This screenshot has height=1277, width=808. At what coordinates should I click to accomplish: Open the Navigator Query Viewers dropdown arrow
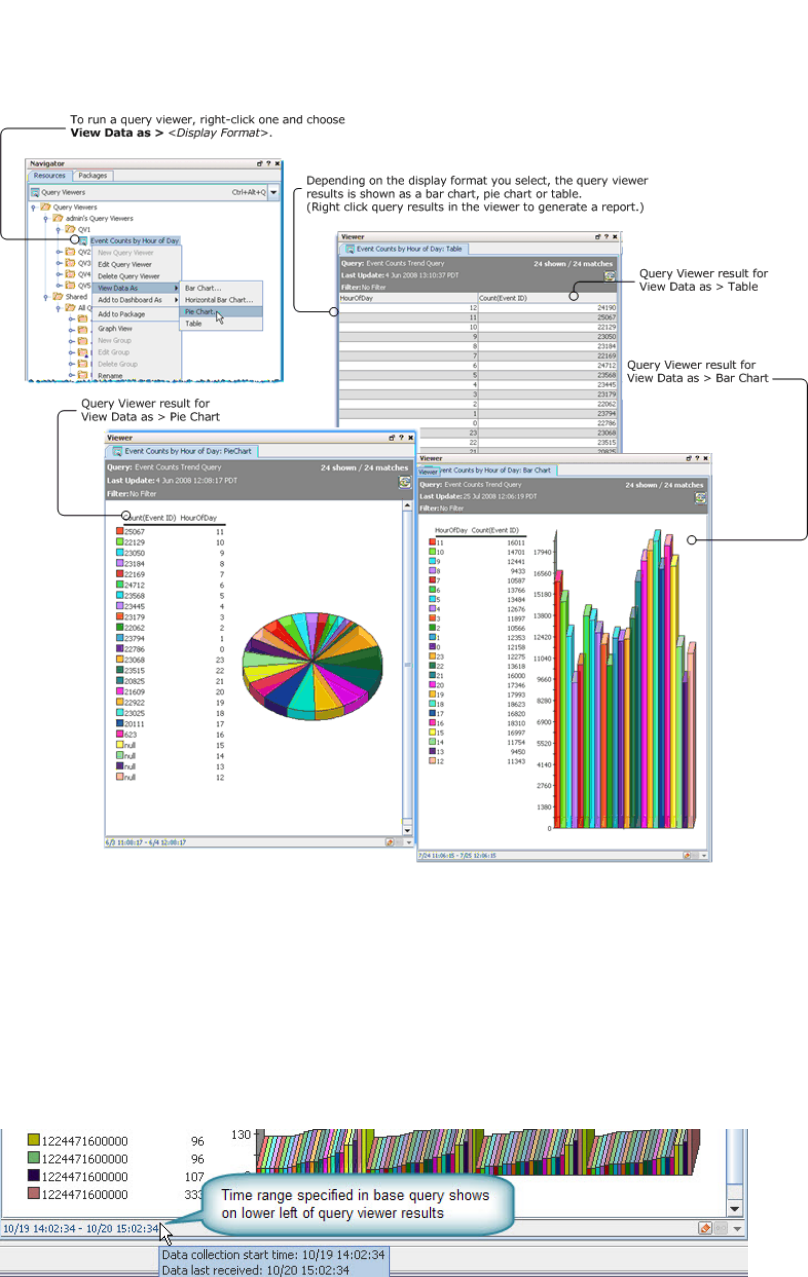tap(274, 191)
